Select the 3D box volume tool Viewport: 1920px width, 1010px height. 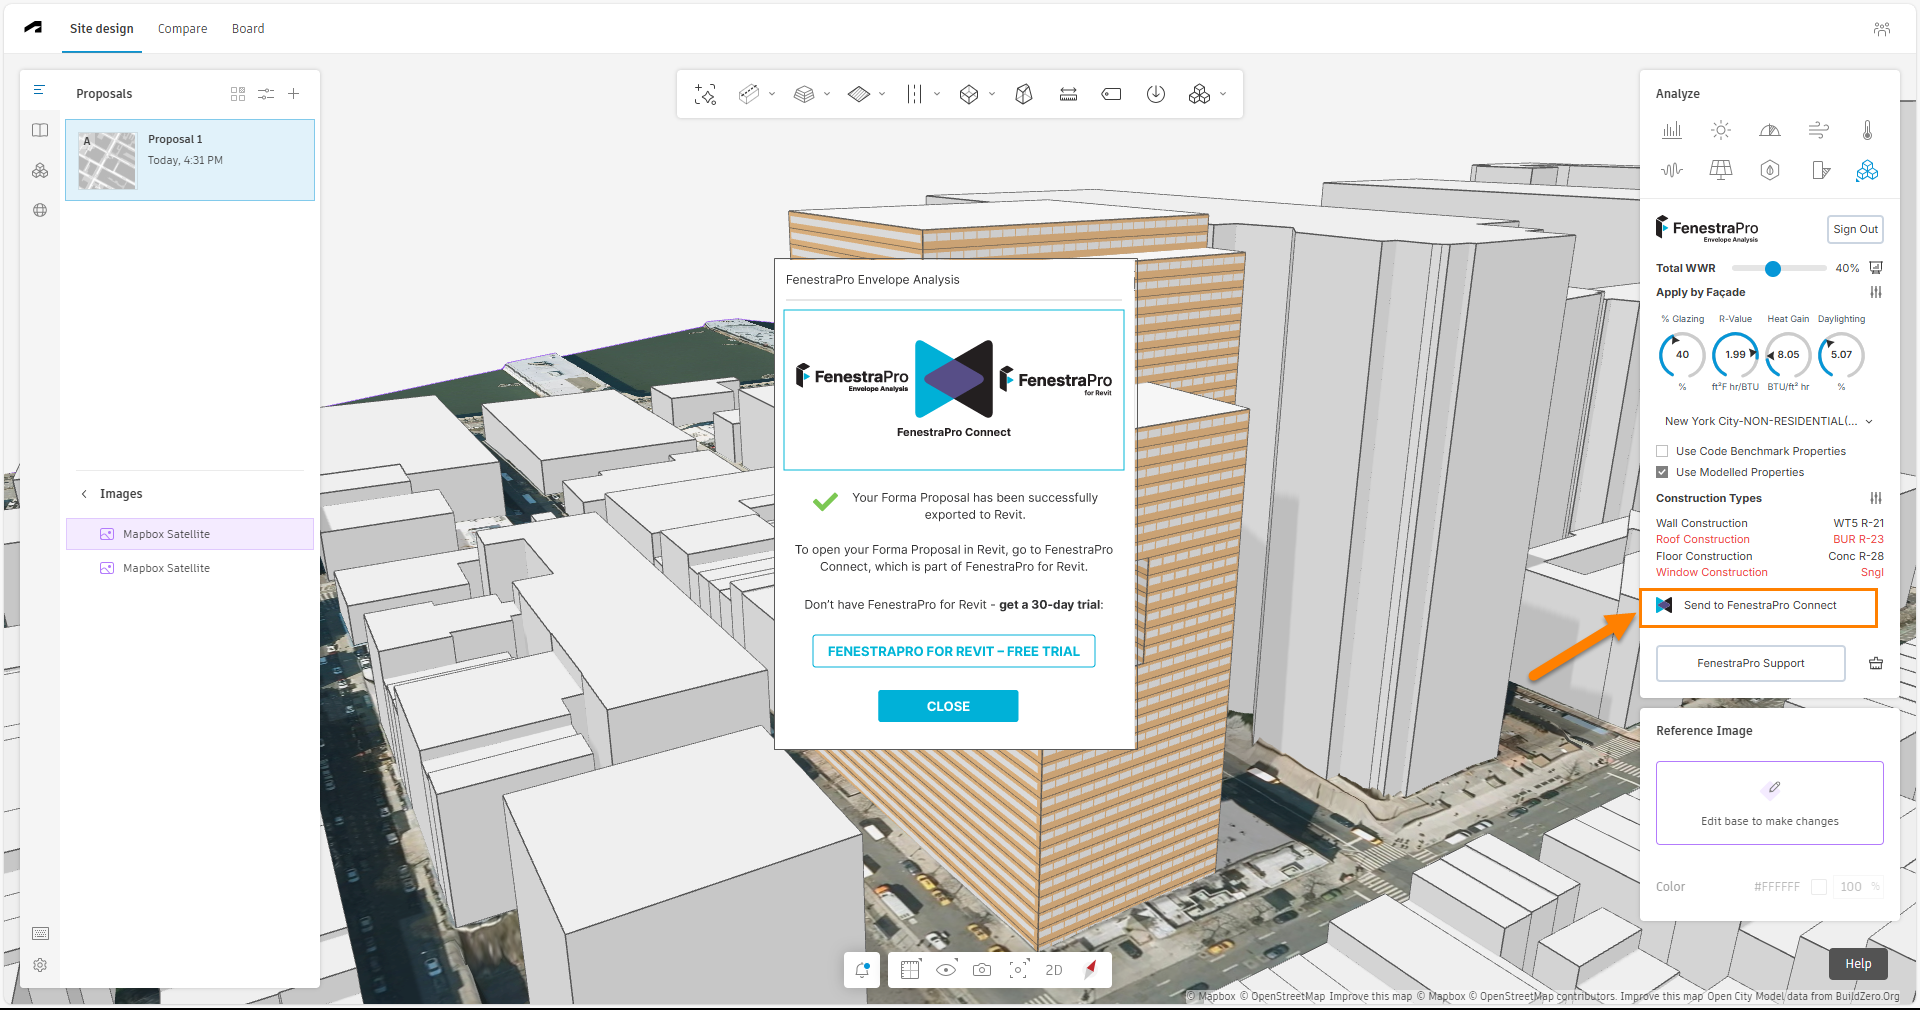(969, 94)
